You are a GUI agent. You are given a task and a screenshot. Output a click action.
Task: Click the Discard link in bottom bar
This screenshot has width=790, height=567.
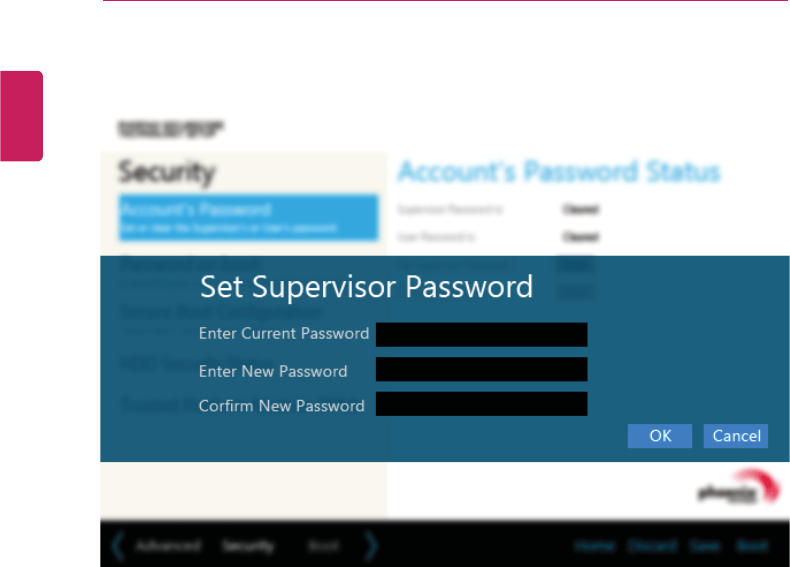652,545
